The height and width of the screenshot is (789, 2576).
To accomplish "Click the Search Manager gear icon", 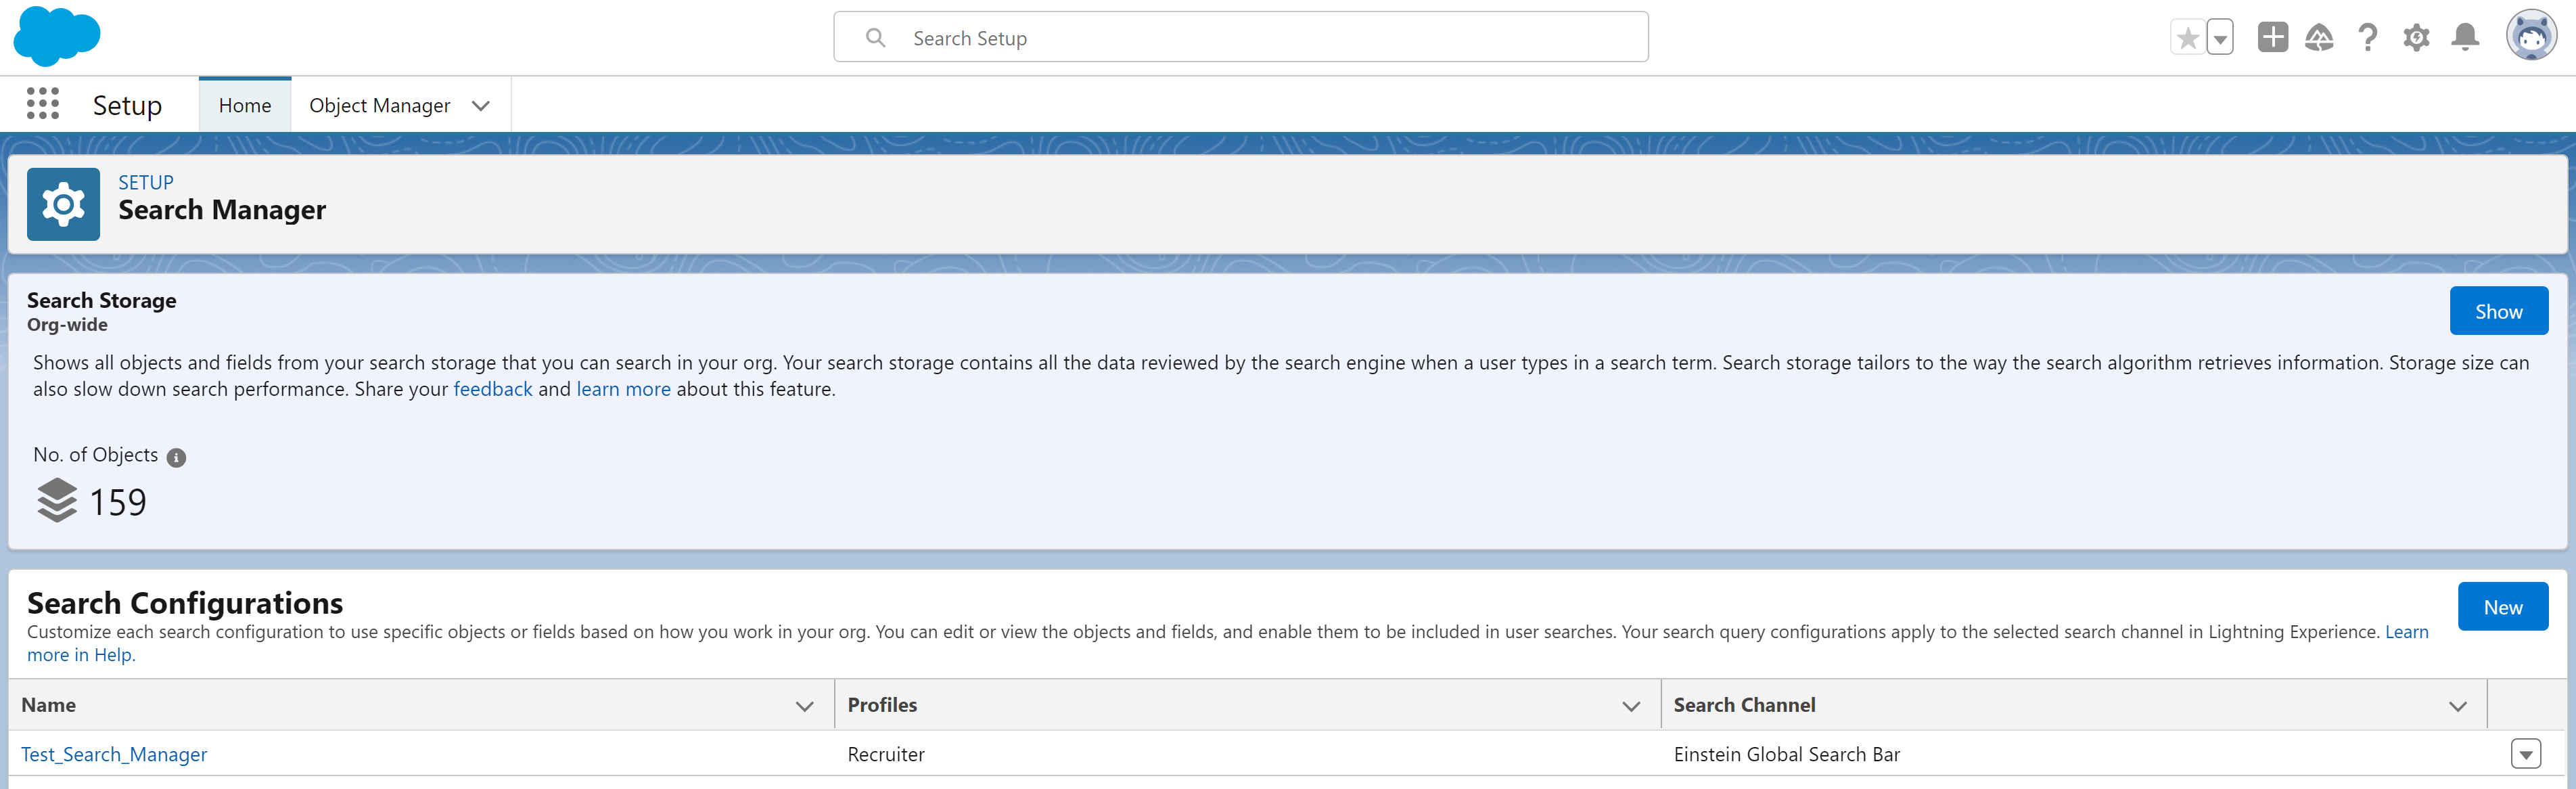I will (63, 204).
